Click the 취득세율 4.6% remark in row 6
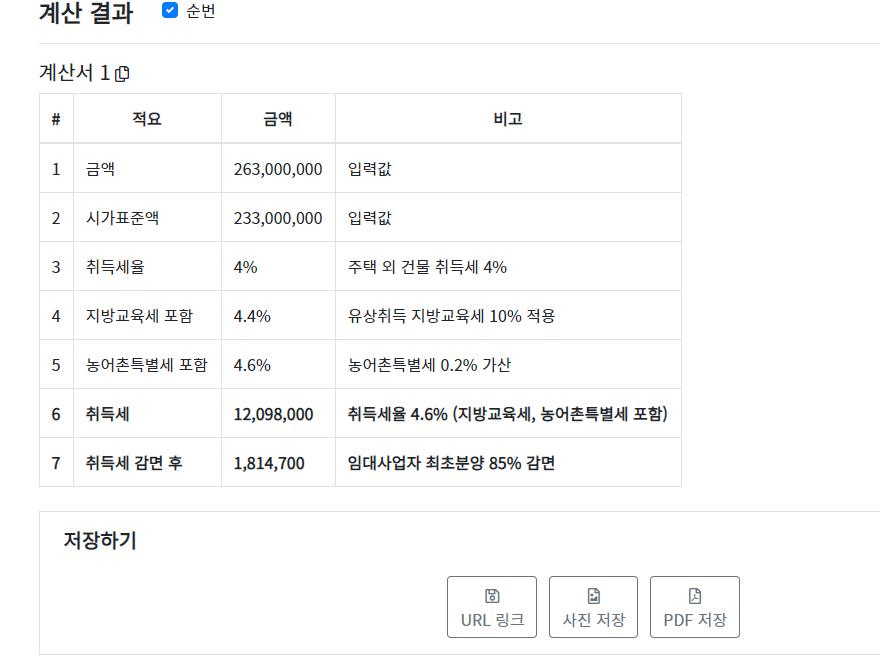The width and height of the screenshot is (880, 663). pyautogui.click(x=507, y=414)
